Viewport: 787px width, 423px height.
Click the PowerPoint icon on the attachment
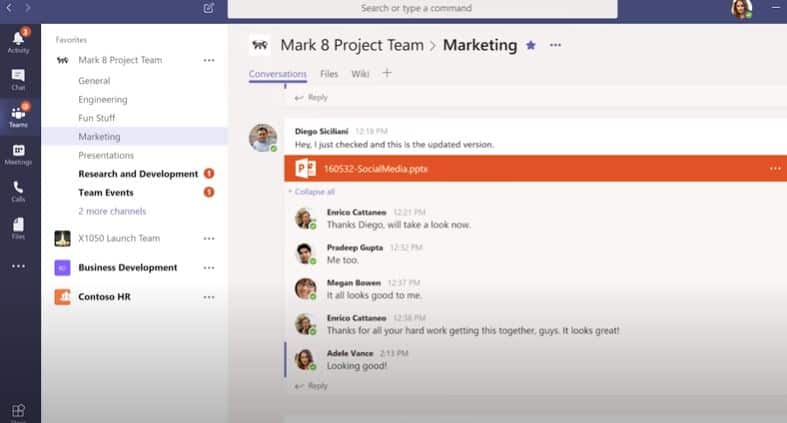[306, 169]
